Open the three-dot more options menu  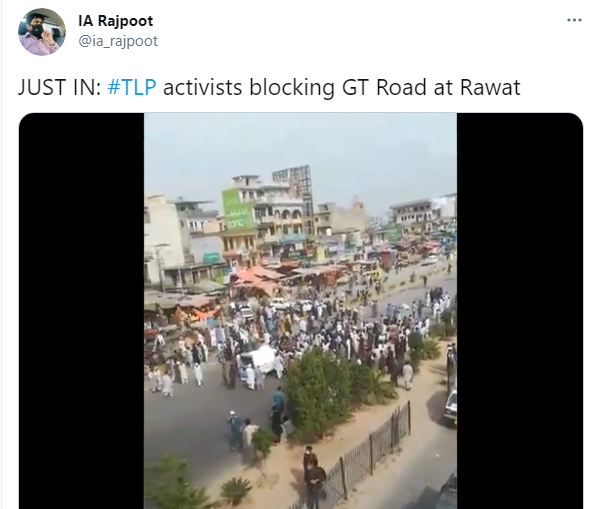click(x=574, y=20)
